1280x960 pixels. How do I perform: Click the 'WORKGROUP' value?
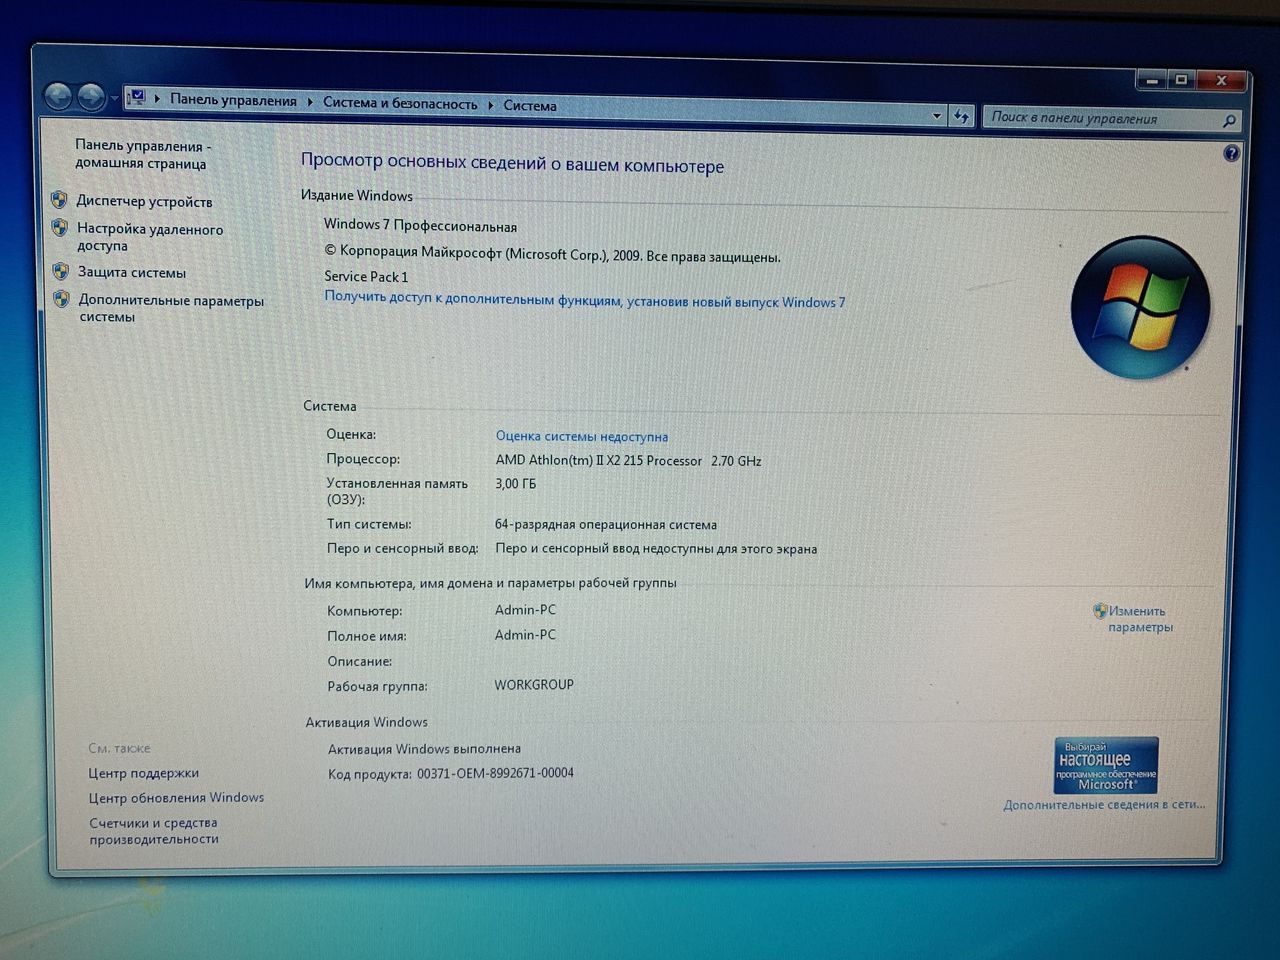pos(534,685)
